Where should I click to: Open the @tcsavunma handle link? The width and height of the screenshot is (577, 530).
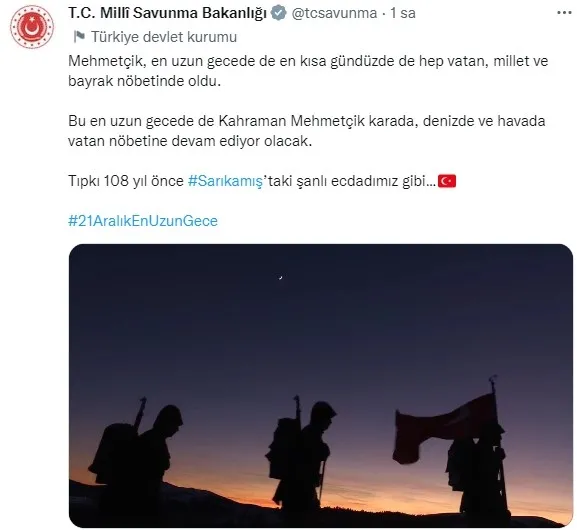tap(334, 13)
